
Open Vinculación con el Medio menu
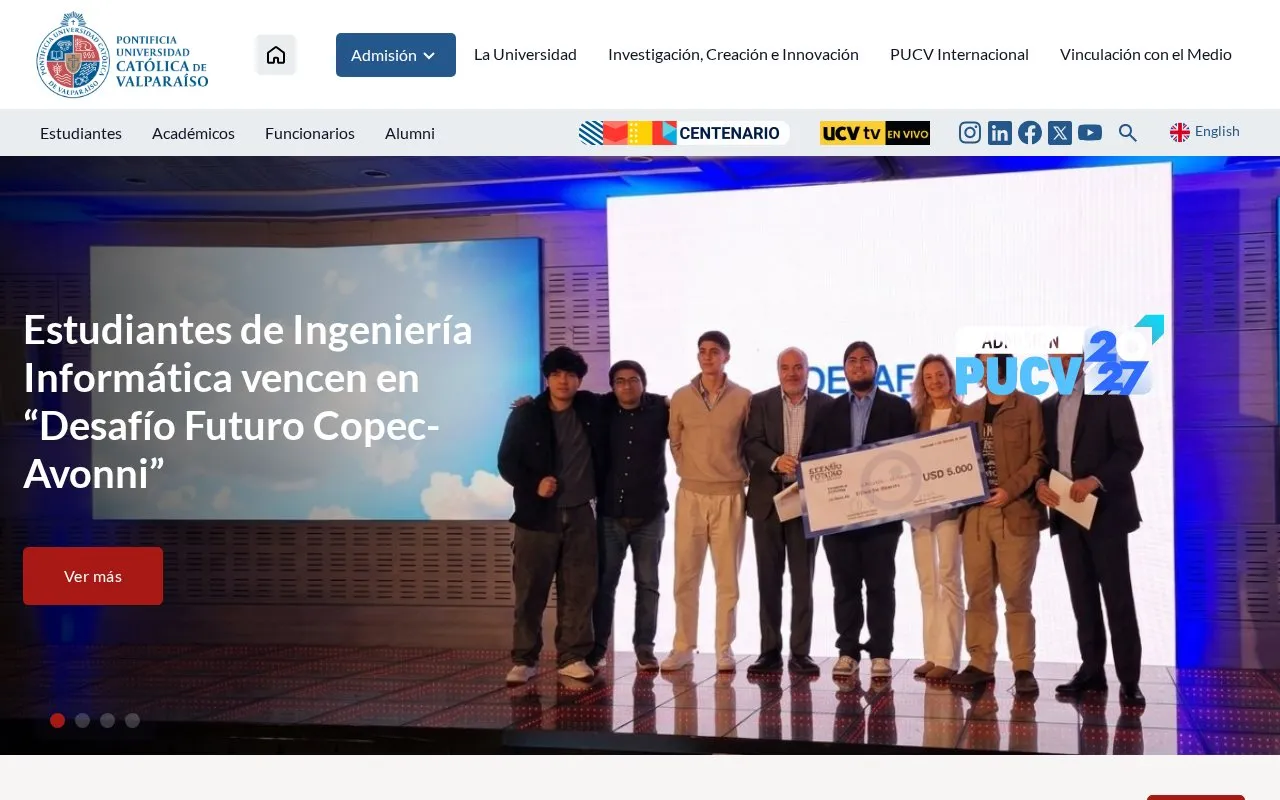coord(1146,55)
